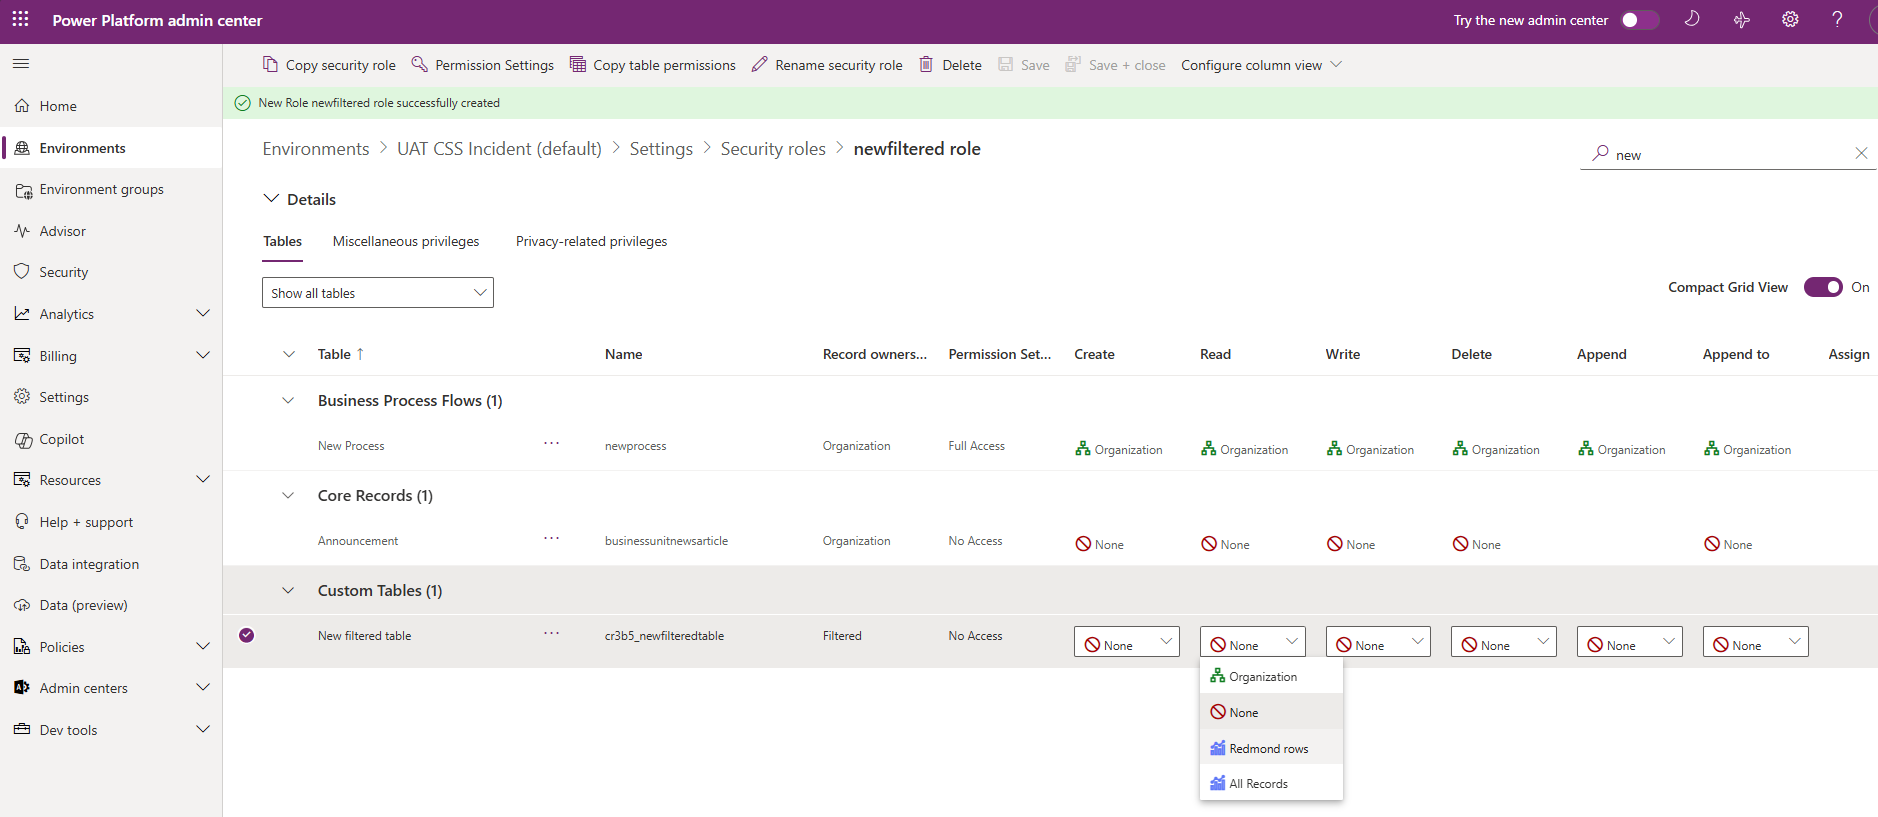Click Rename security role pencil button
This screenshot has width=1878, height=817.
(x=827, y=65)
